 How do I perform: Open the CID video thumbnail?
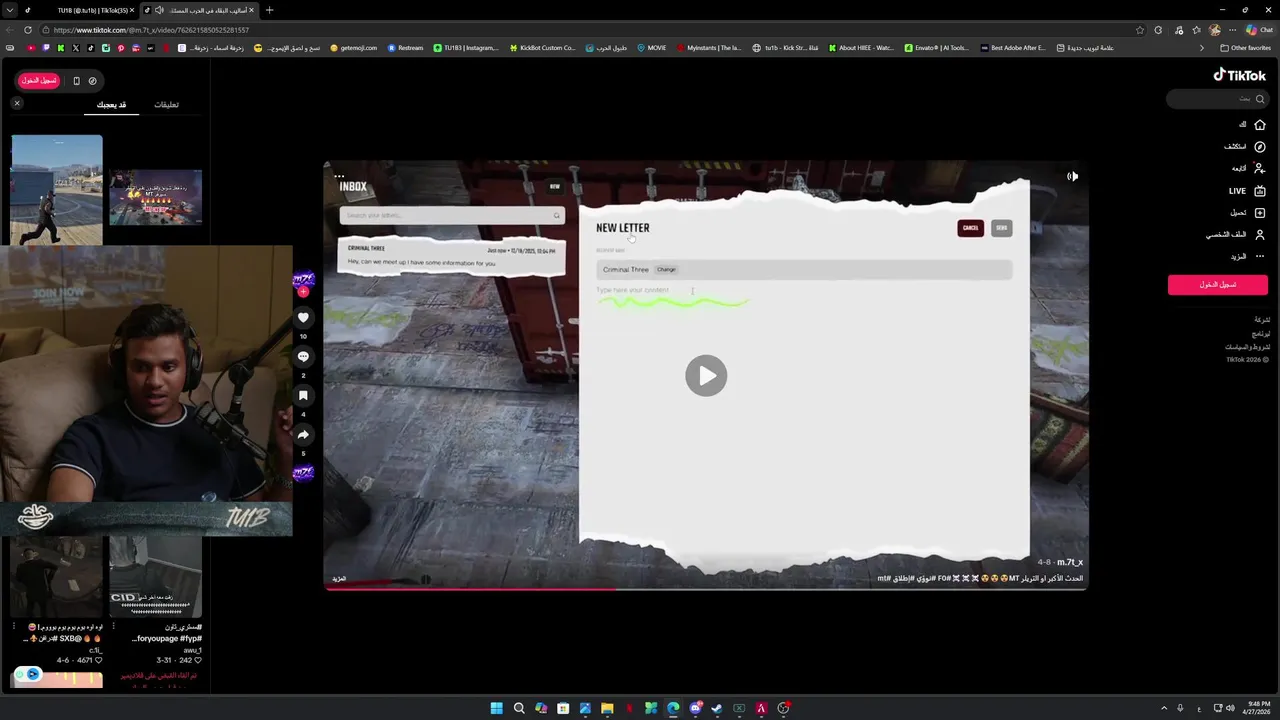[155, 577]
